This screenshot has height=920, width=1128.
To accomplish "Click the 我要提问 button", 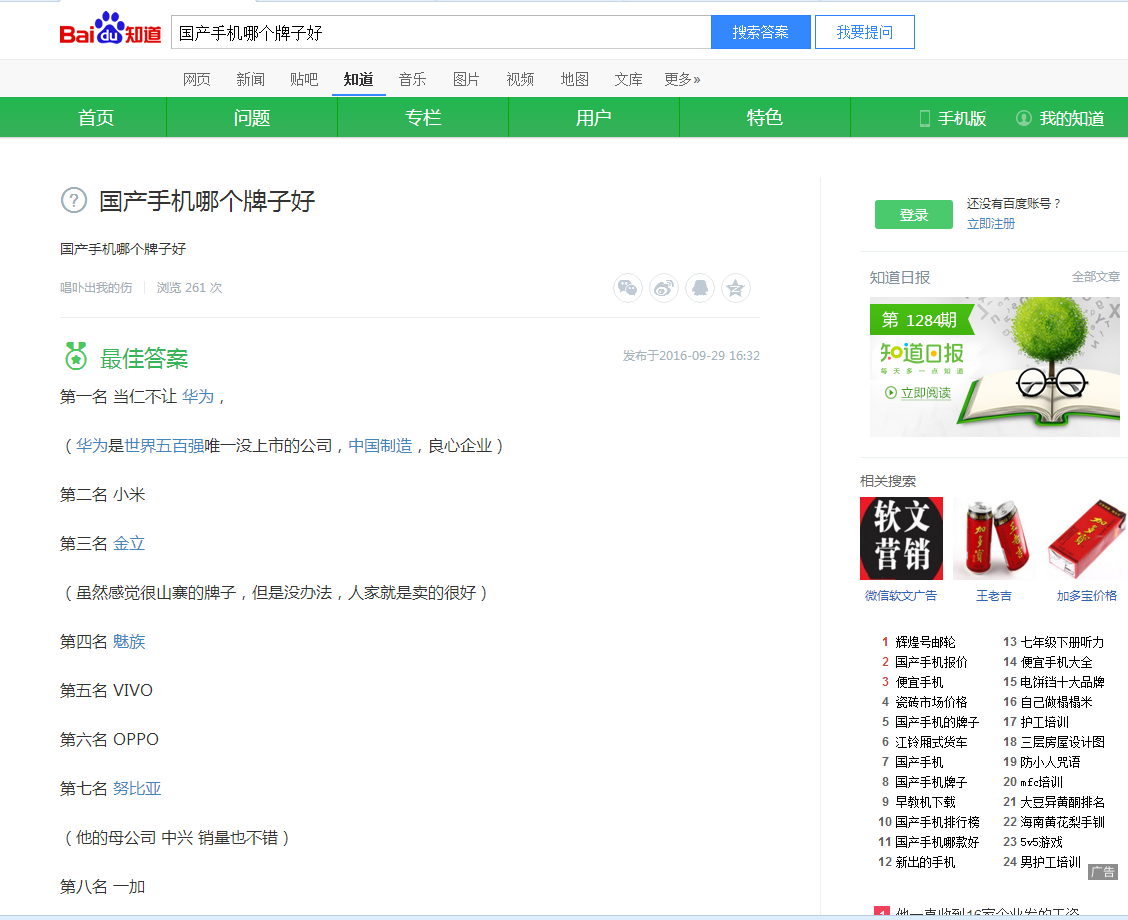I will pos(865,32).
